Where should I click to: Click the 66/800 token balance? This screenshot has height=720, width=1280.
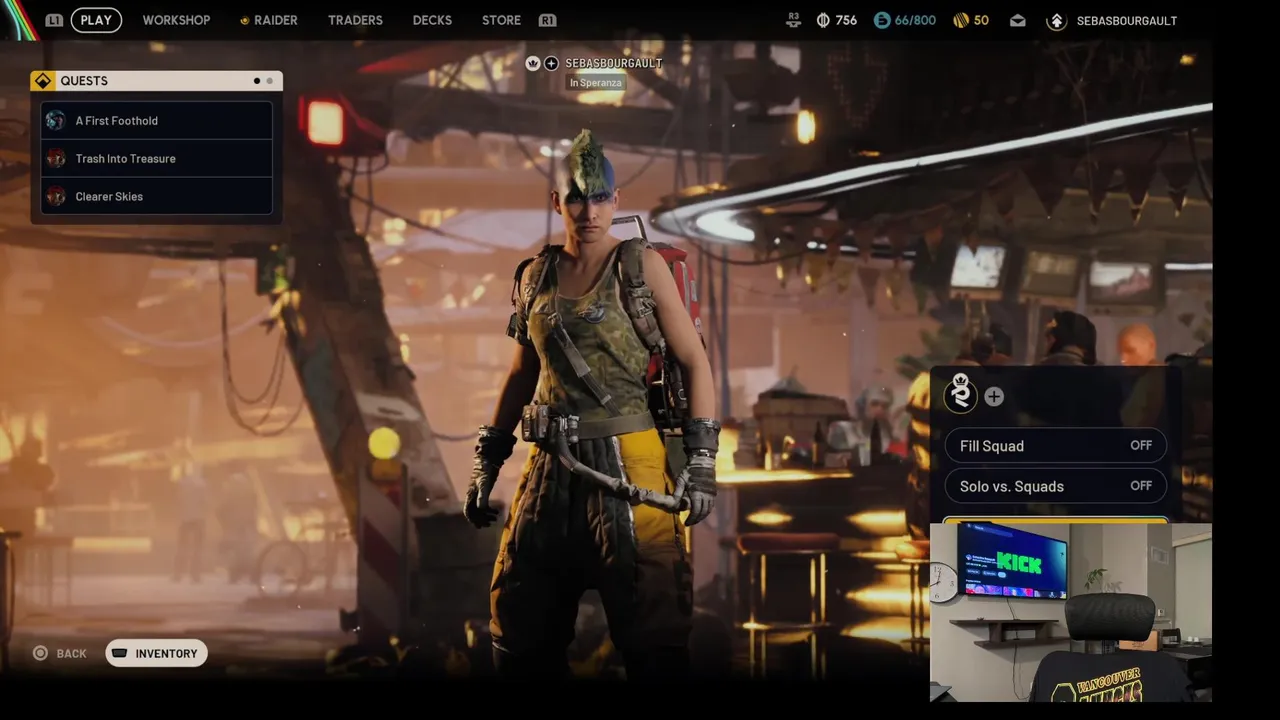pos(916,20)
